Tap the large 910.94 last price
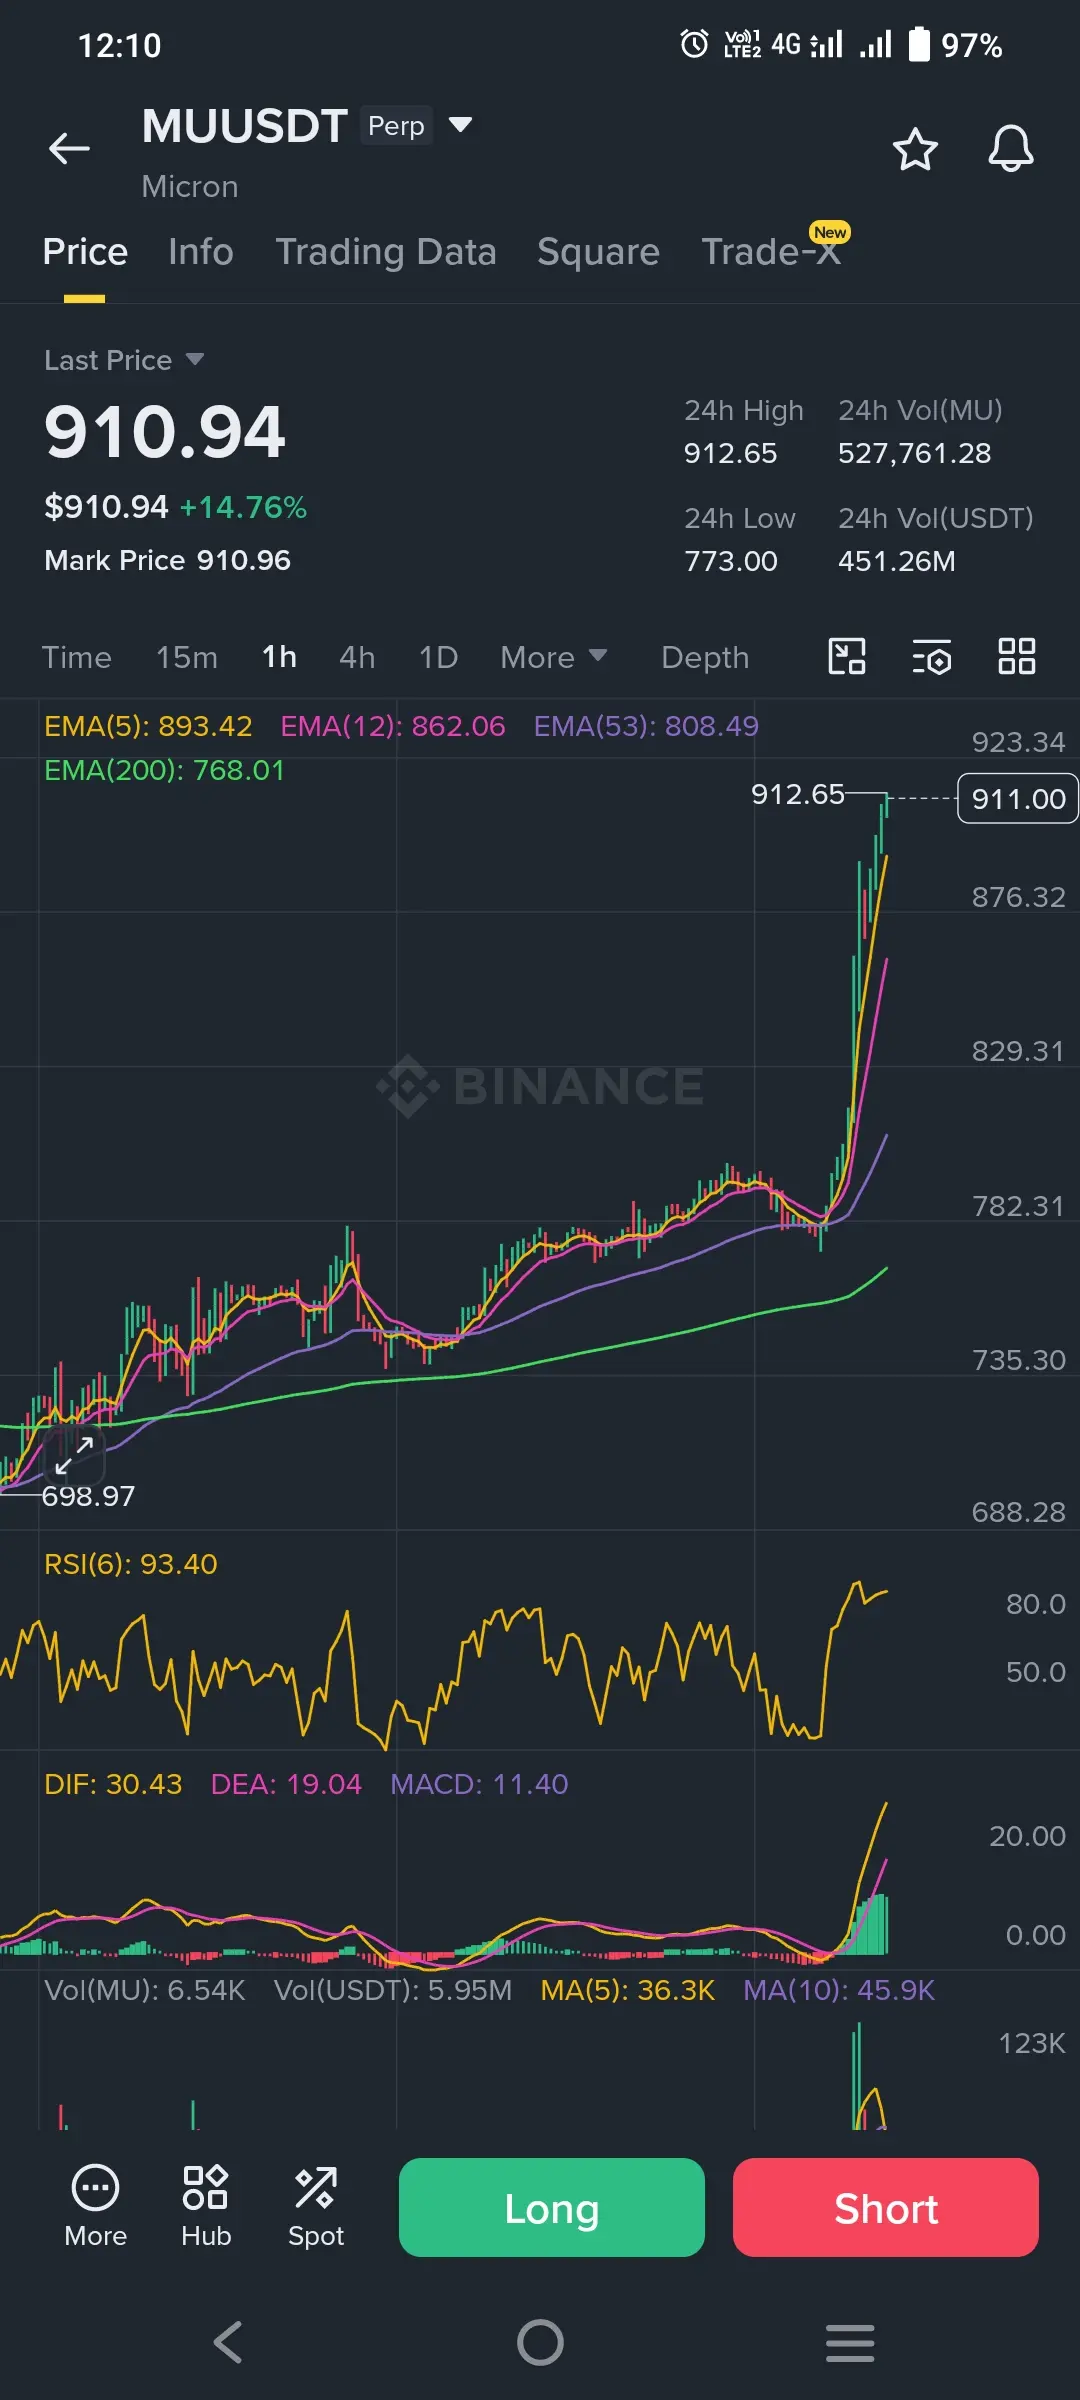The image size is (1080, 2400). point(165,432)
